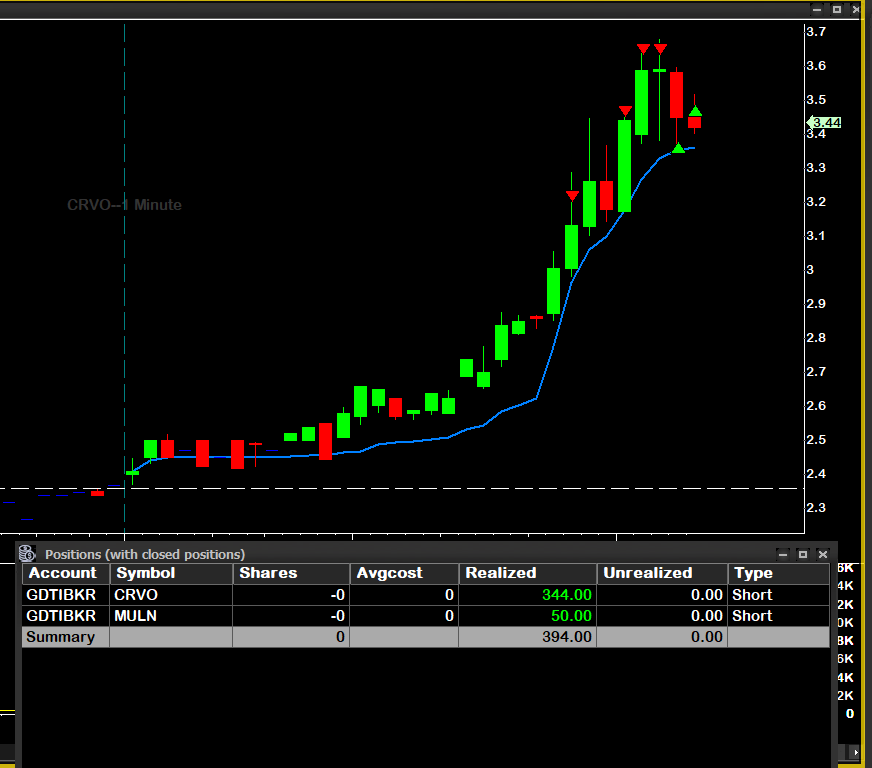
Task: Click the Short type in CRVO row
Action: [x=752, y=595]
